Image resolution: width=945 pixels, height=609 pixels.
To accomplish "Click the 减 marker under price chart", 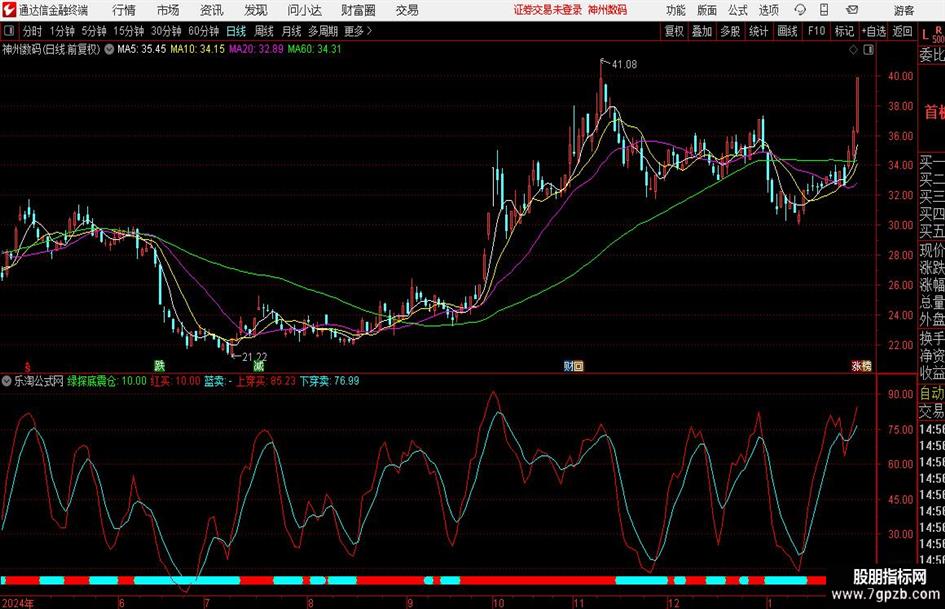I will click(259, 365).
